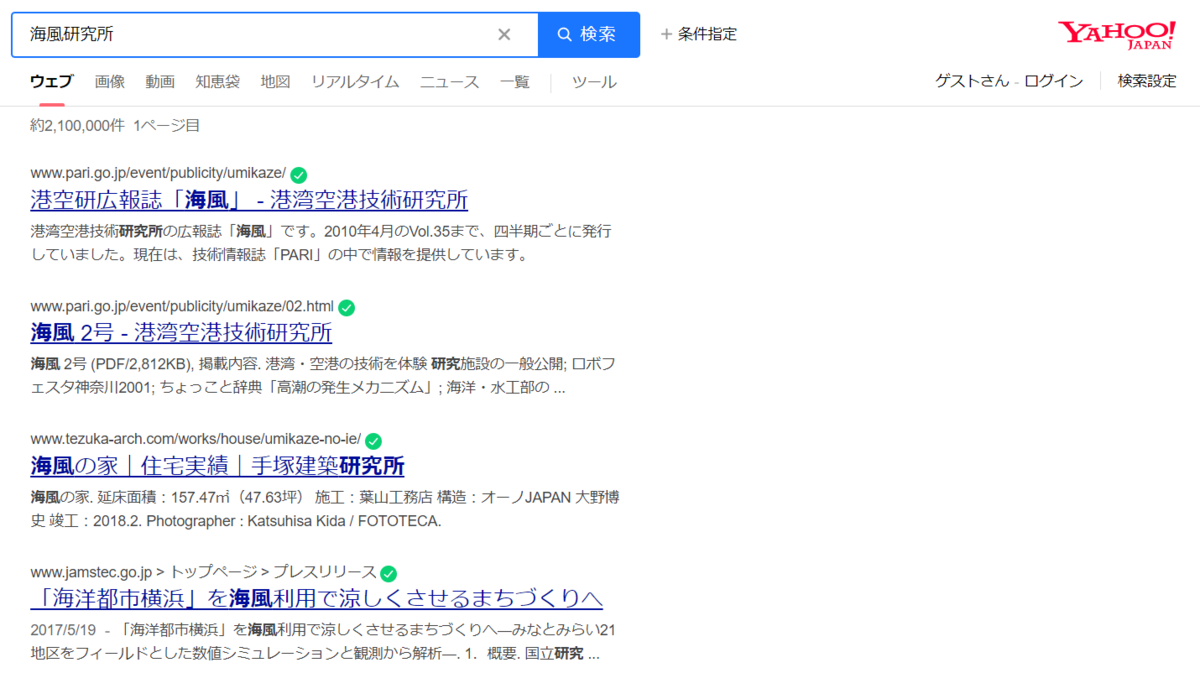Screen dimensions: 1200x673
Task: Click the blue 検索 search button
Action: [589, 34]
